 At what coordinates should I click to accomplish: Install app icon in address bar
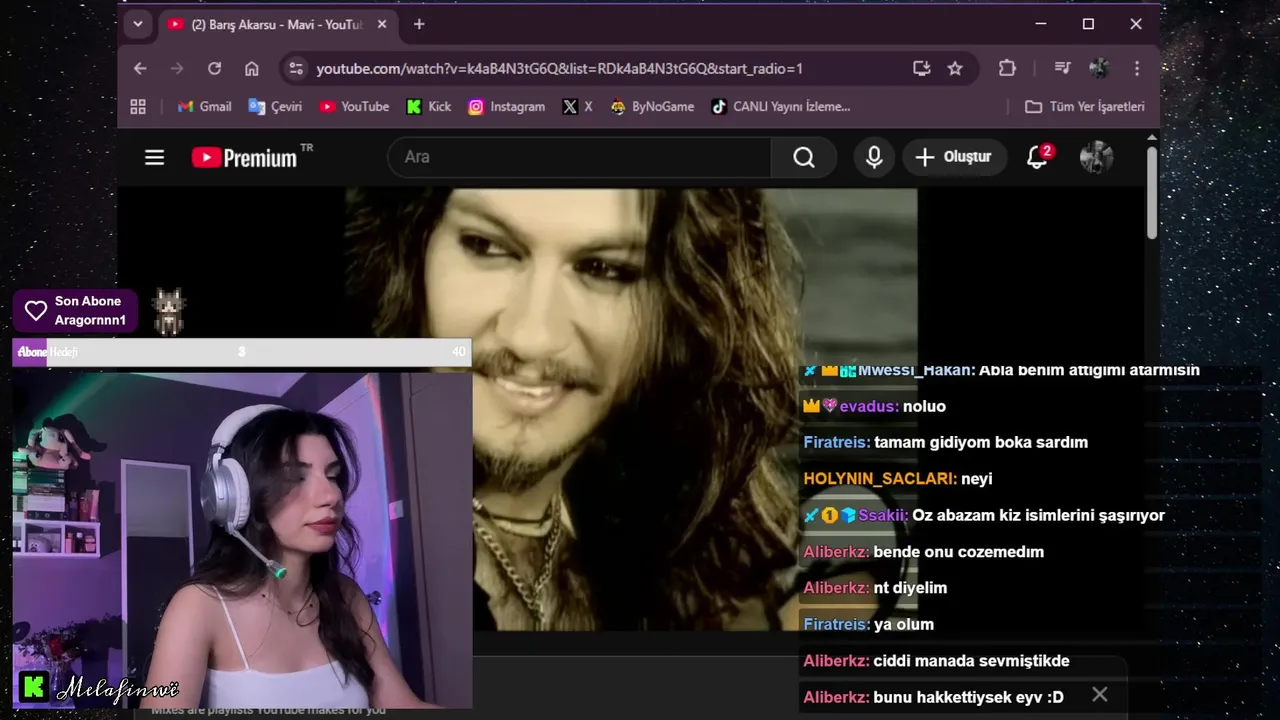click(x=921, y=68)
